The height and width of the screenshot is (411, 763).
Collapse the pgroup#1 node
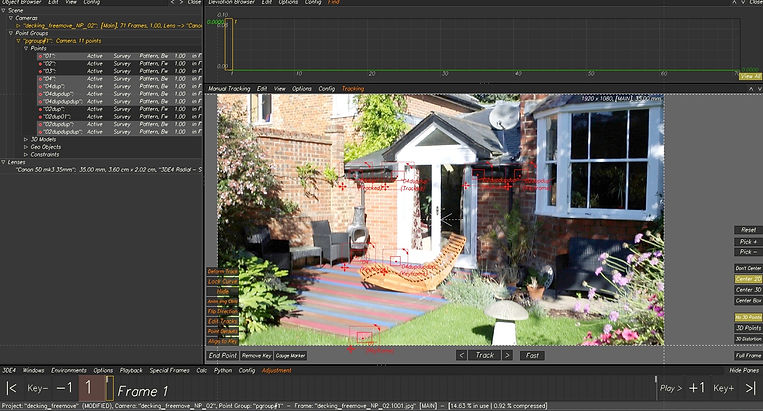[18, 41]
